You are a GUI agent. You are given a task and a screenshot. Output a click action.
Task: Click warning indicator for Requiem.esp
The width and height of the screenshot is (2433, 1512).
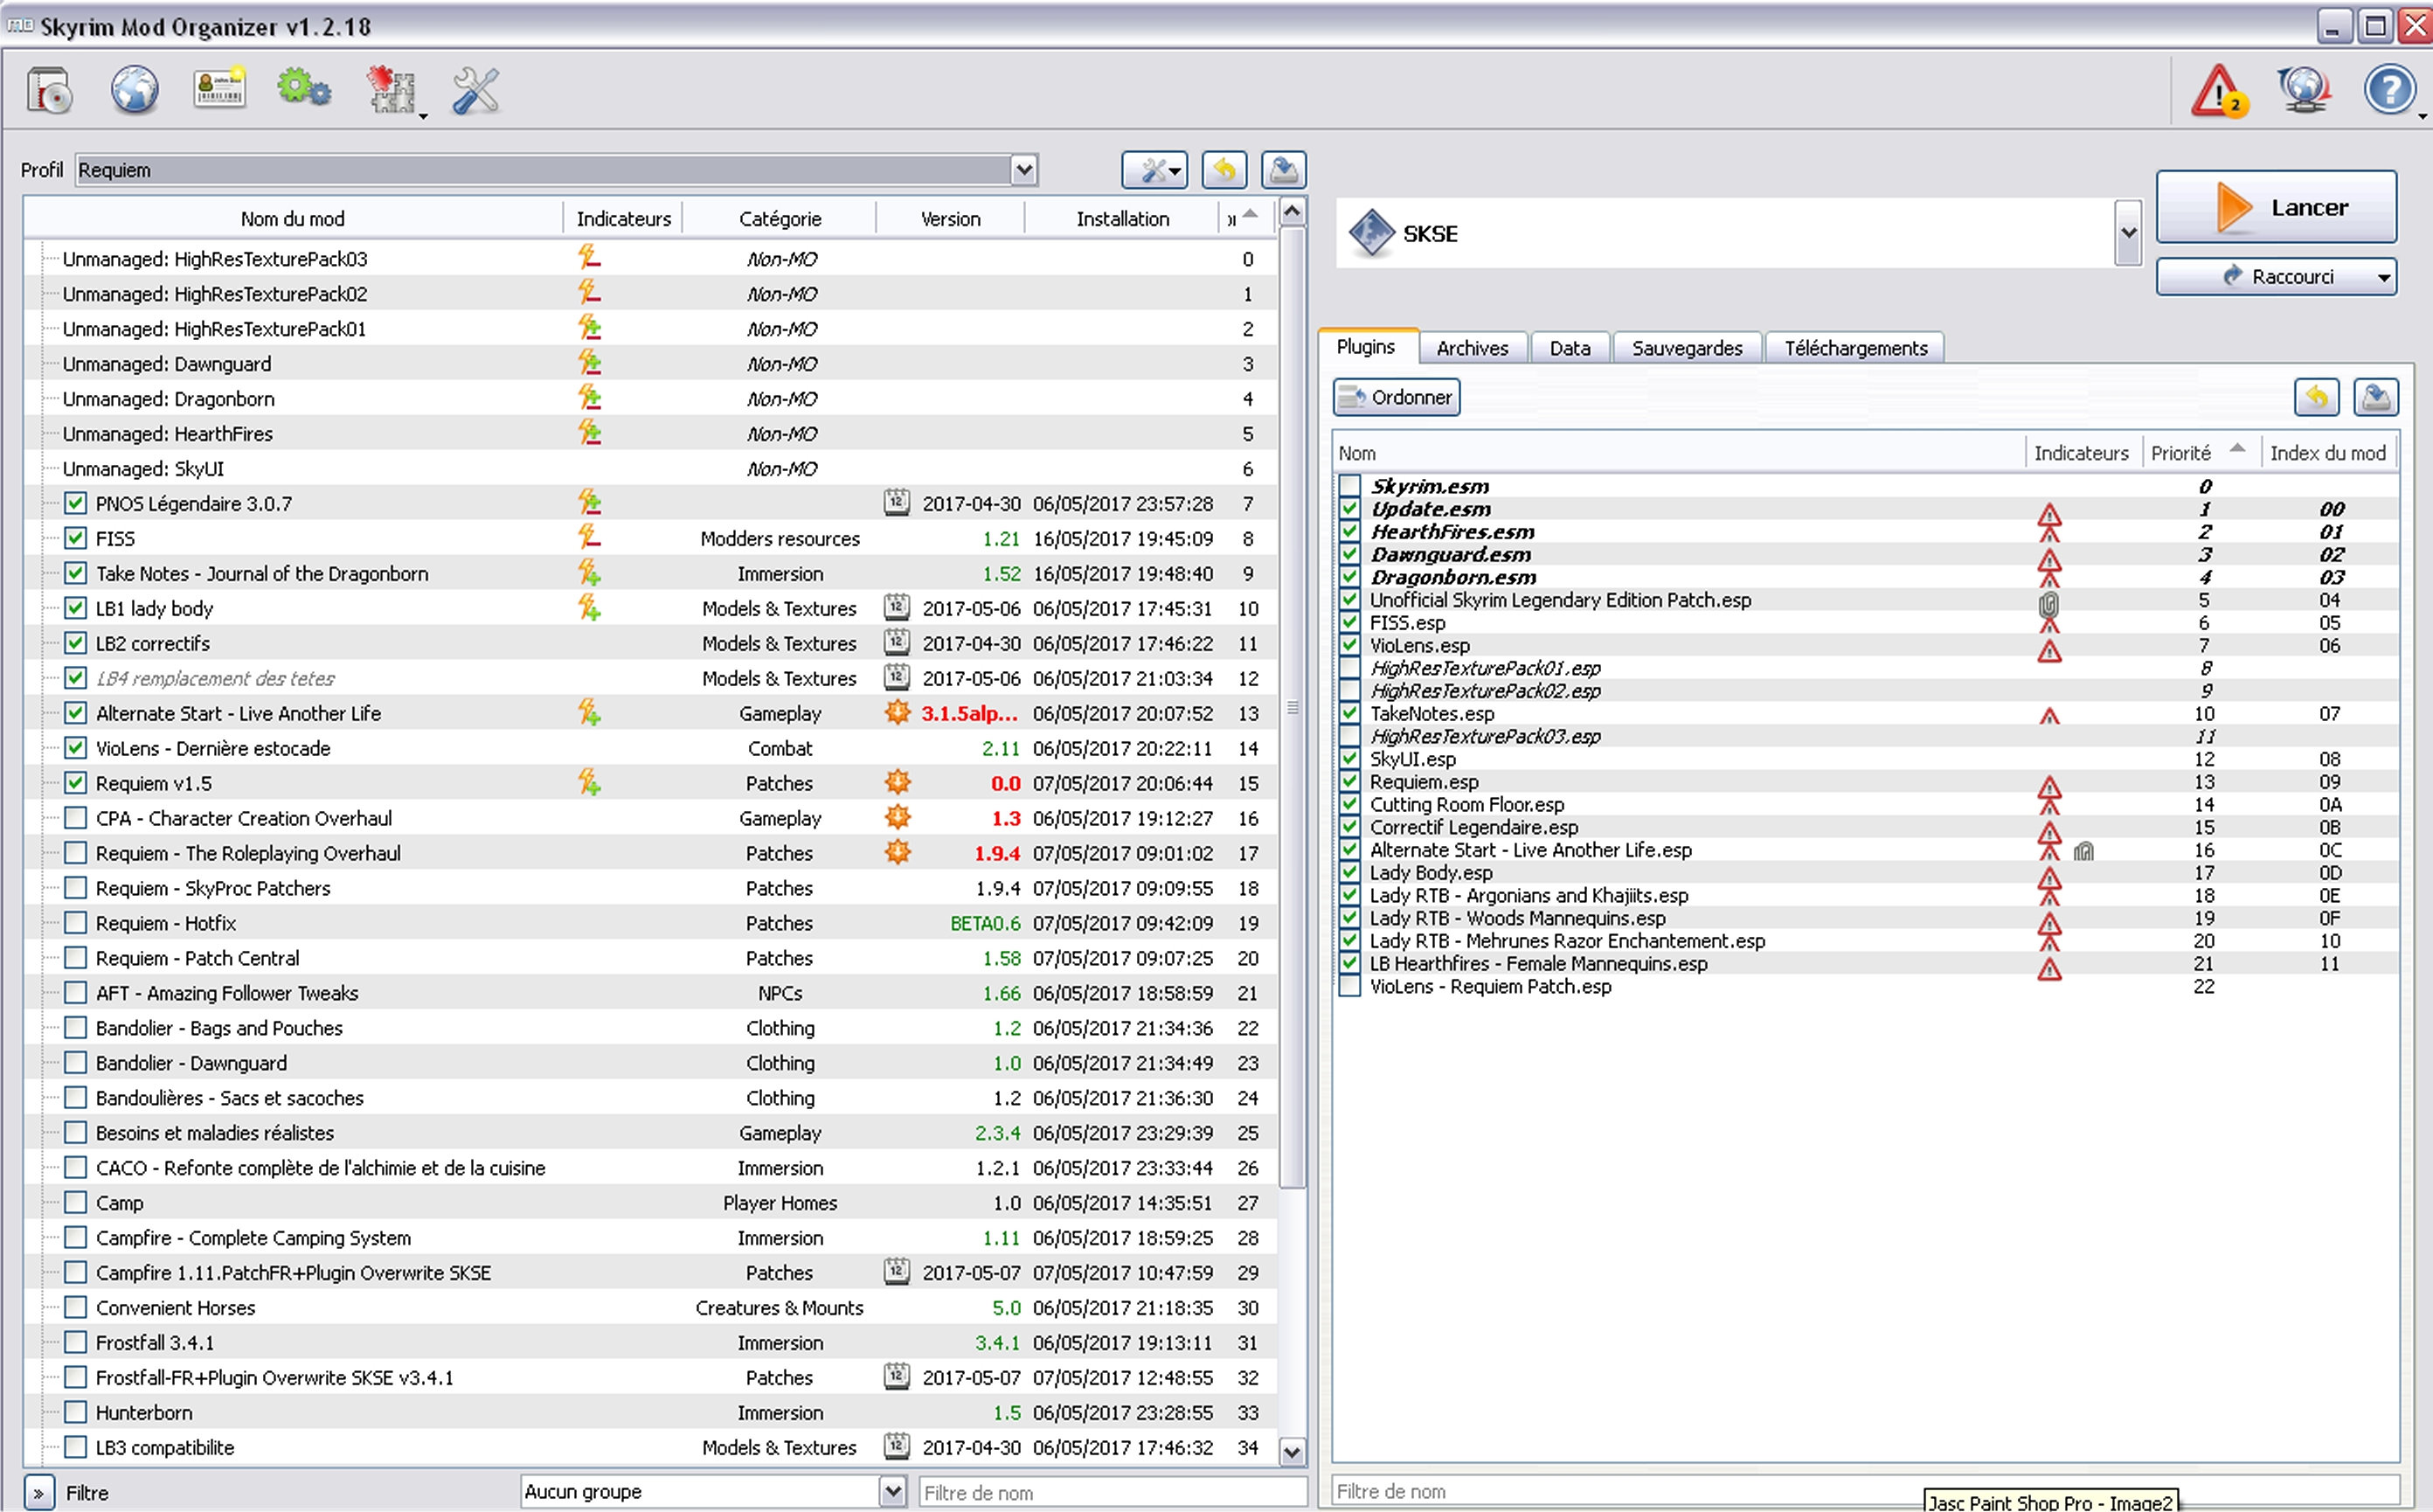[x=2049, y=788]
